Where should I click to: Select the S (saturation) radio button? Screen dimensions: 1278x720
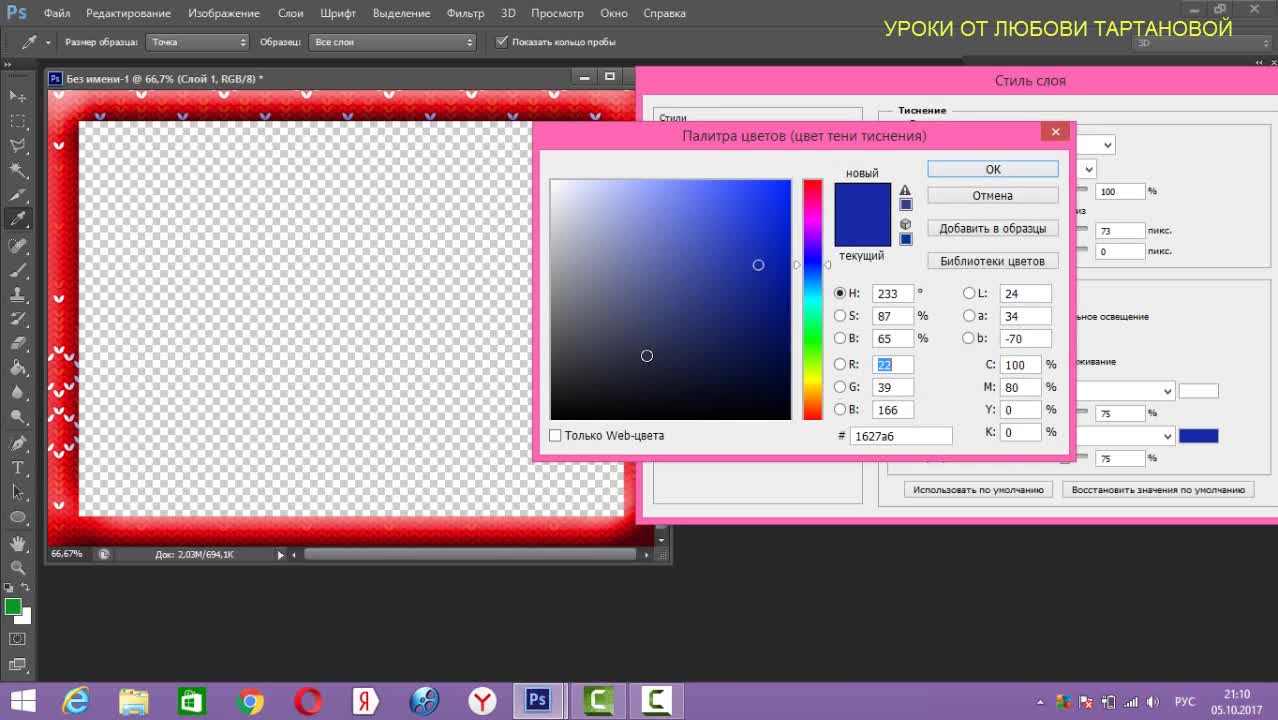[840, 316]
